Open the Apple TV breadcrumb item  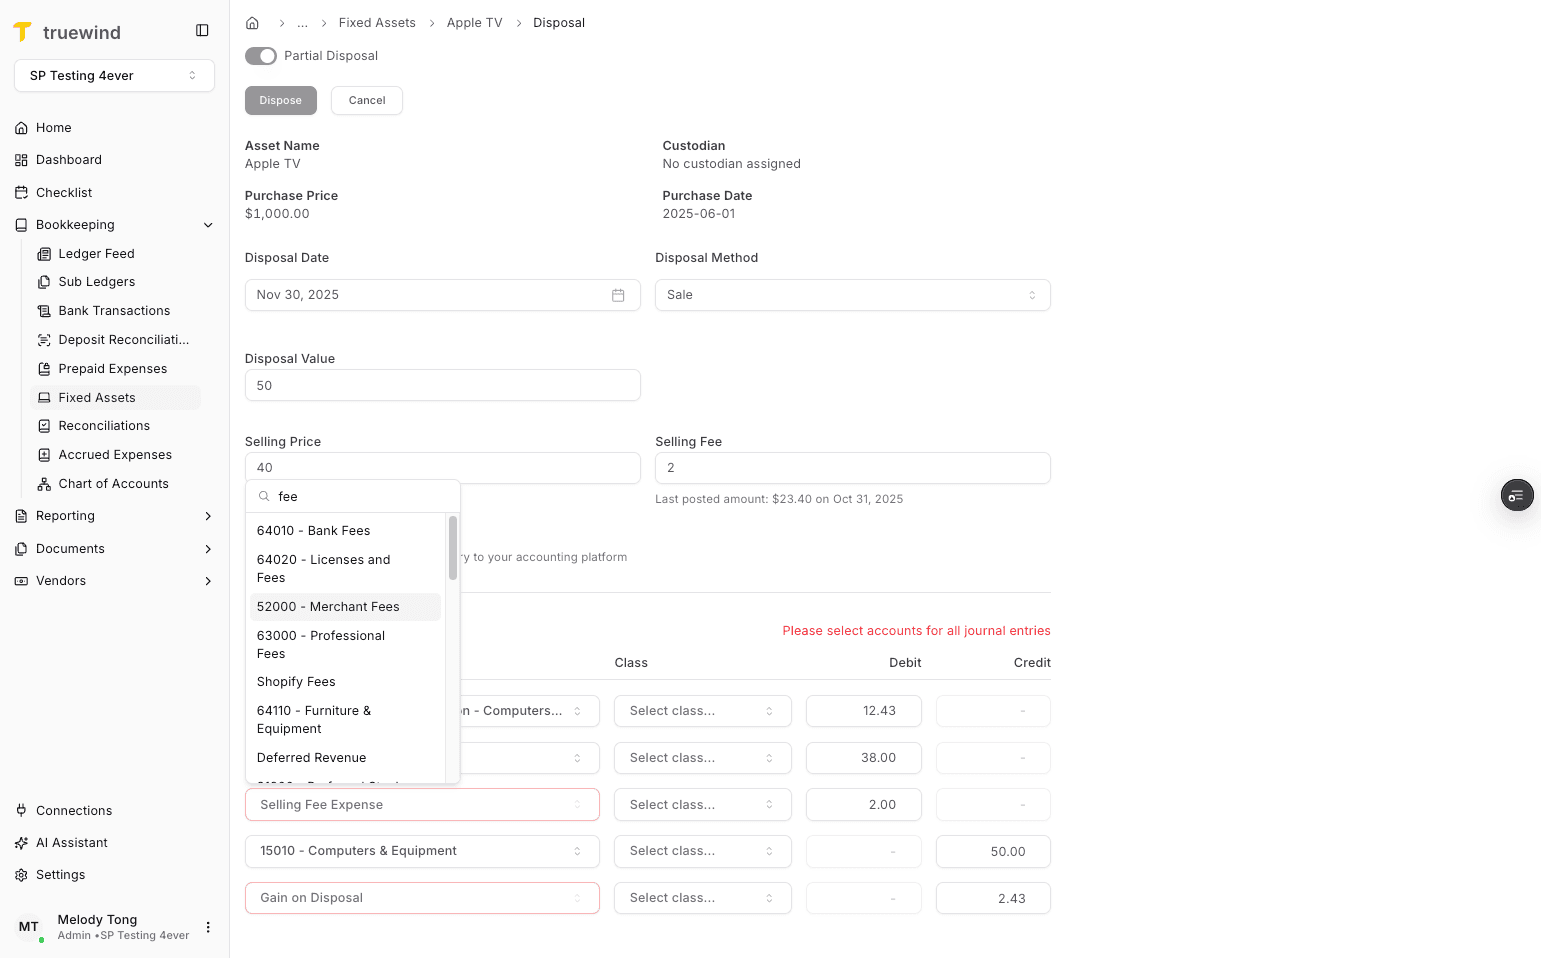[x=474, y=22]
